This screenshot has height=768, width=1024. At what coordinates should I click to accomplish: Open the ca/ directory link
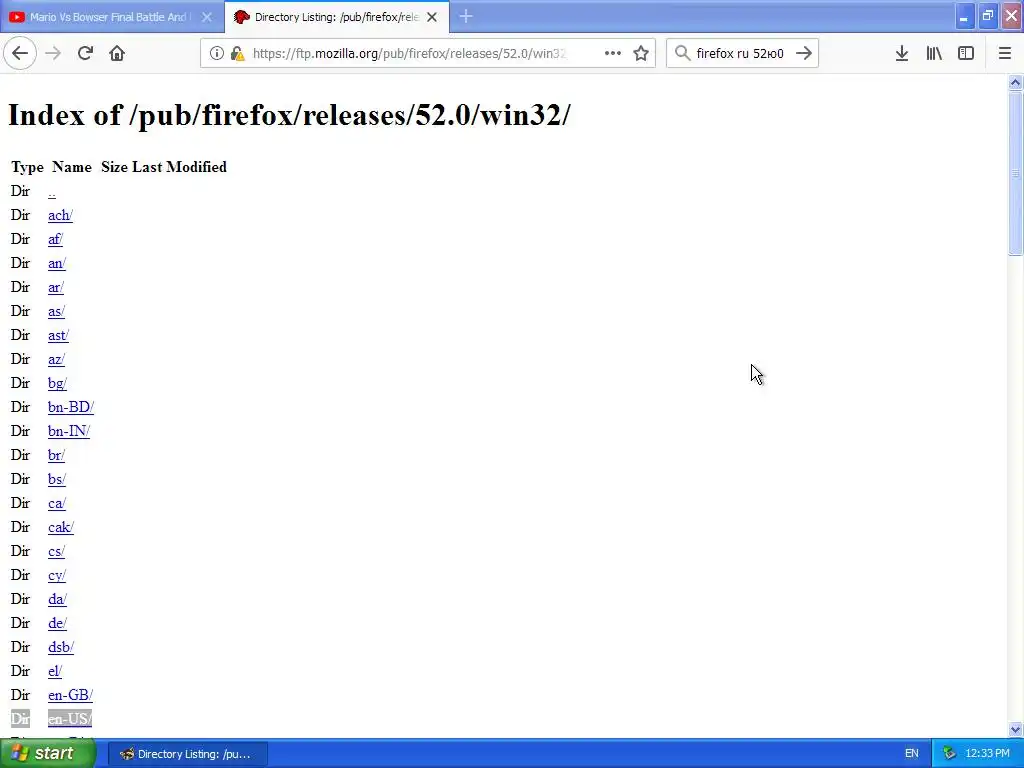click(x=57, y=503)
